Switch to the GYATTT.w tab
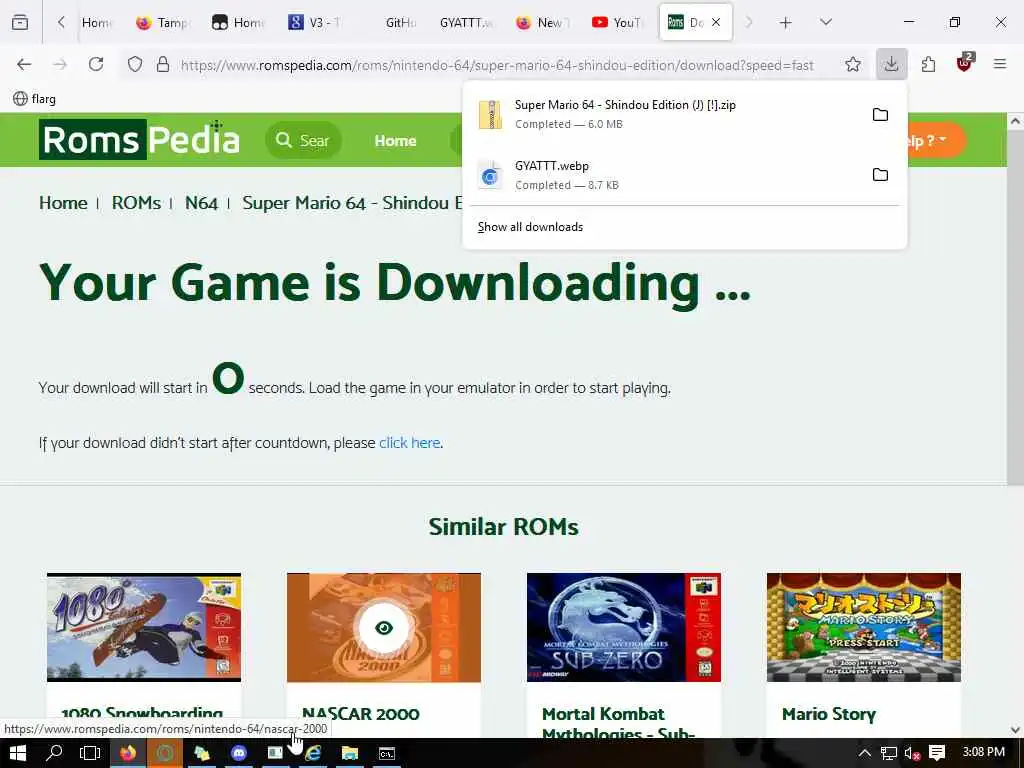 click(465, 23)
